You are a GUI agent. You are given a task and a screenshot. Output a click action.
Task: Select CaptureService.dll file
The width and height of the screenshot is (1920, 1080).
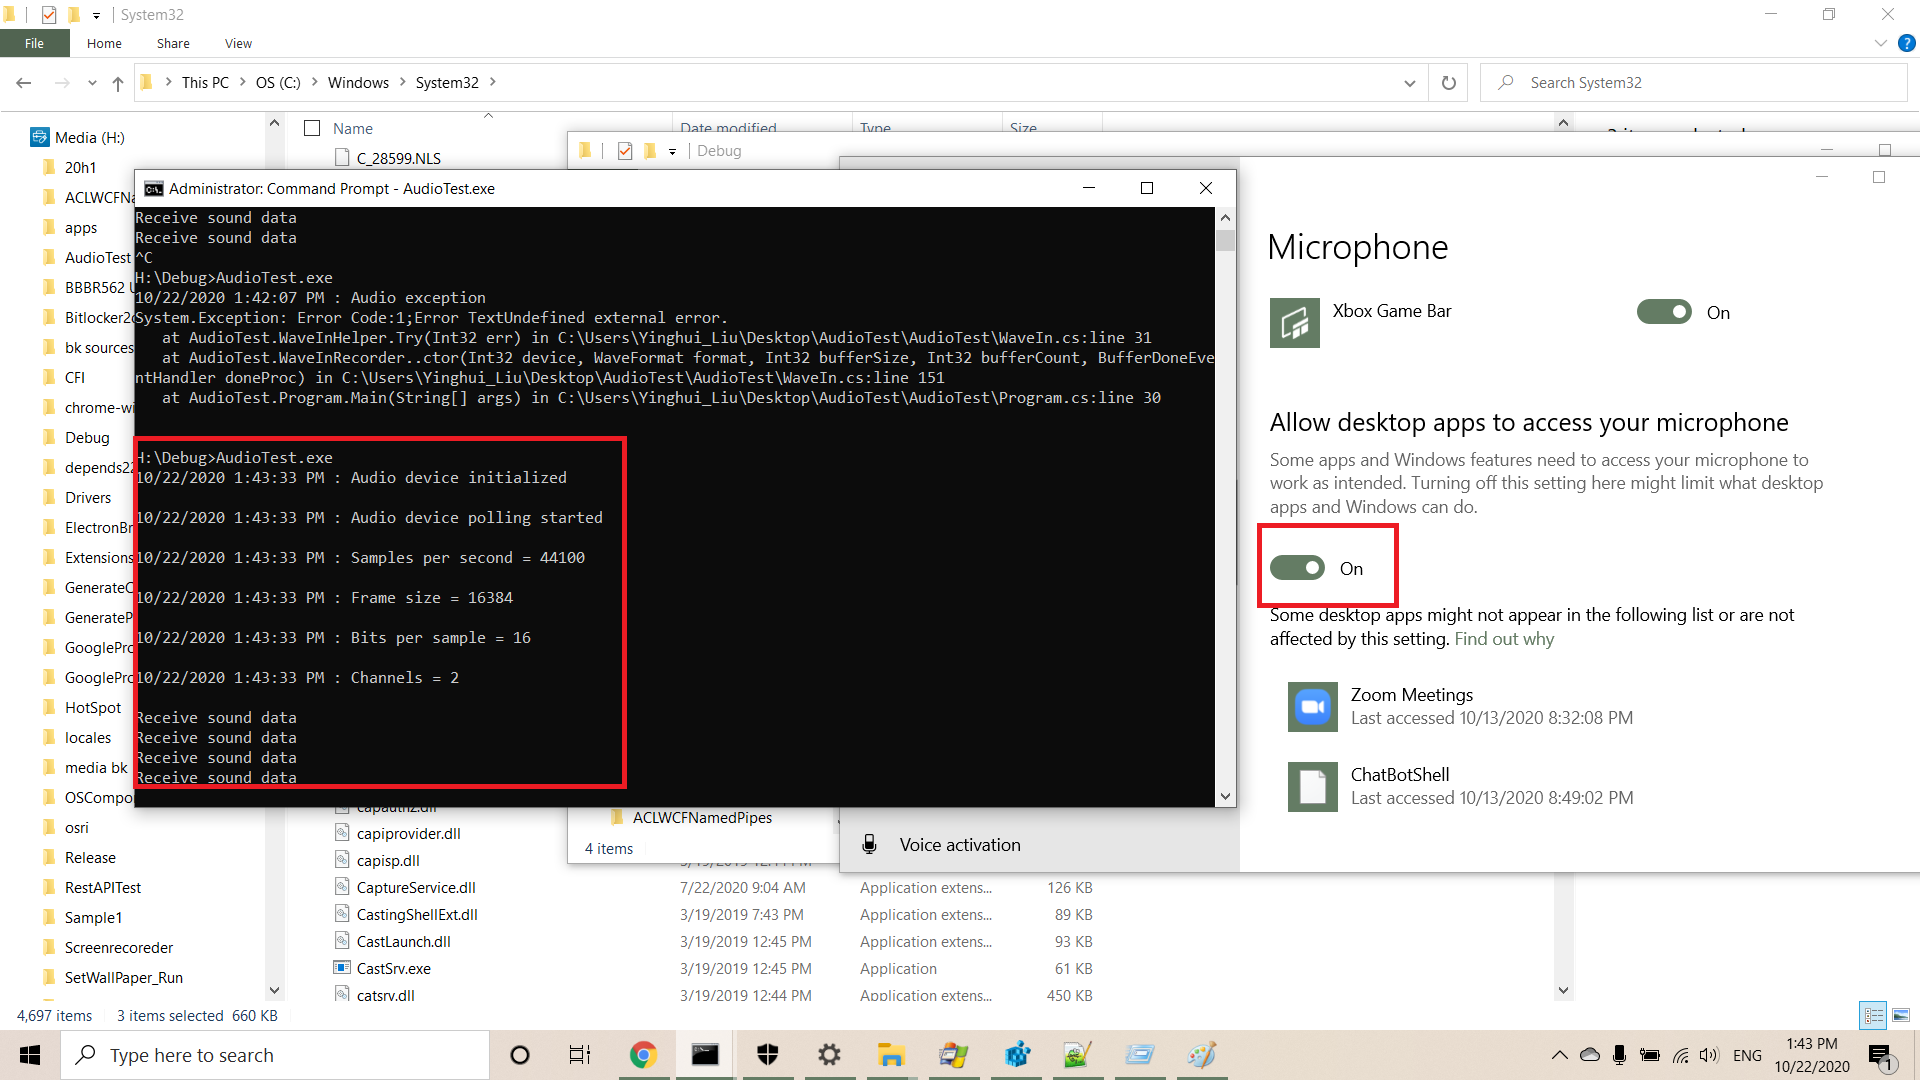click(x=416, y=887)
